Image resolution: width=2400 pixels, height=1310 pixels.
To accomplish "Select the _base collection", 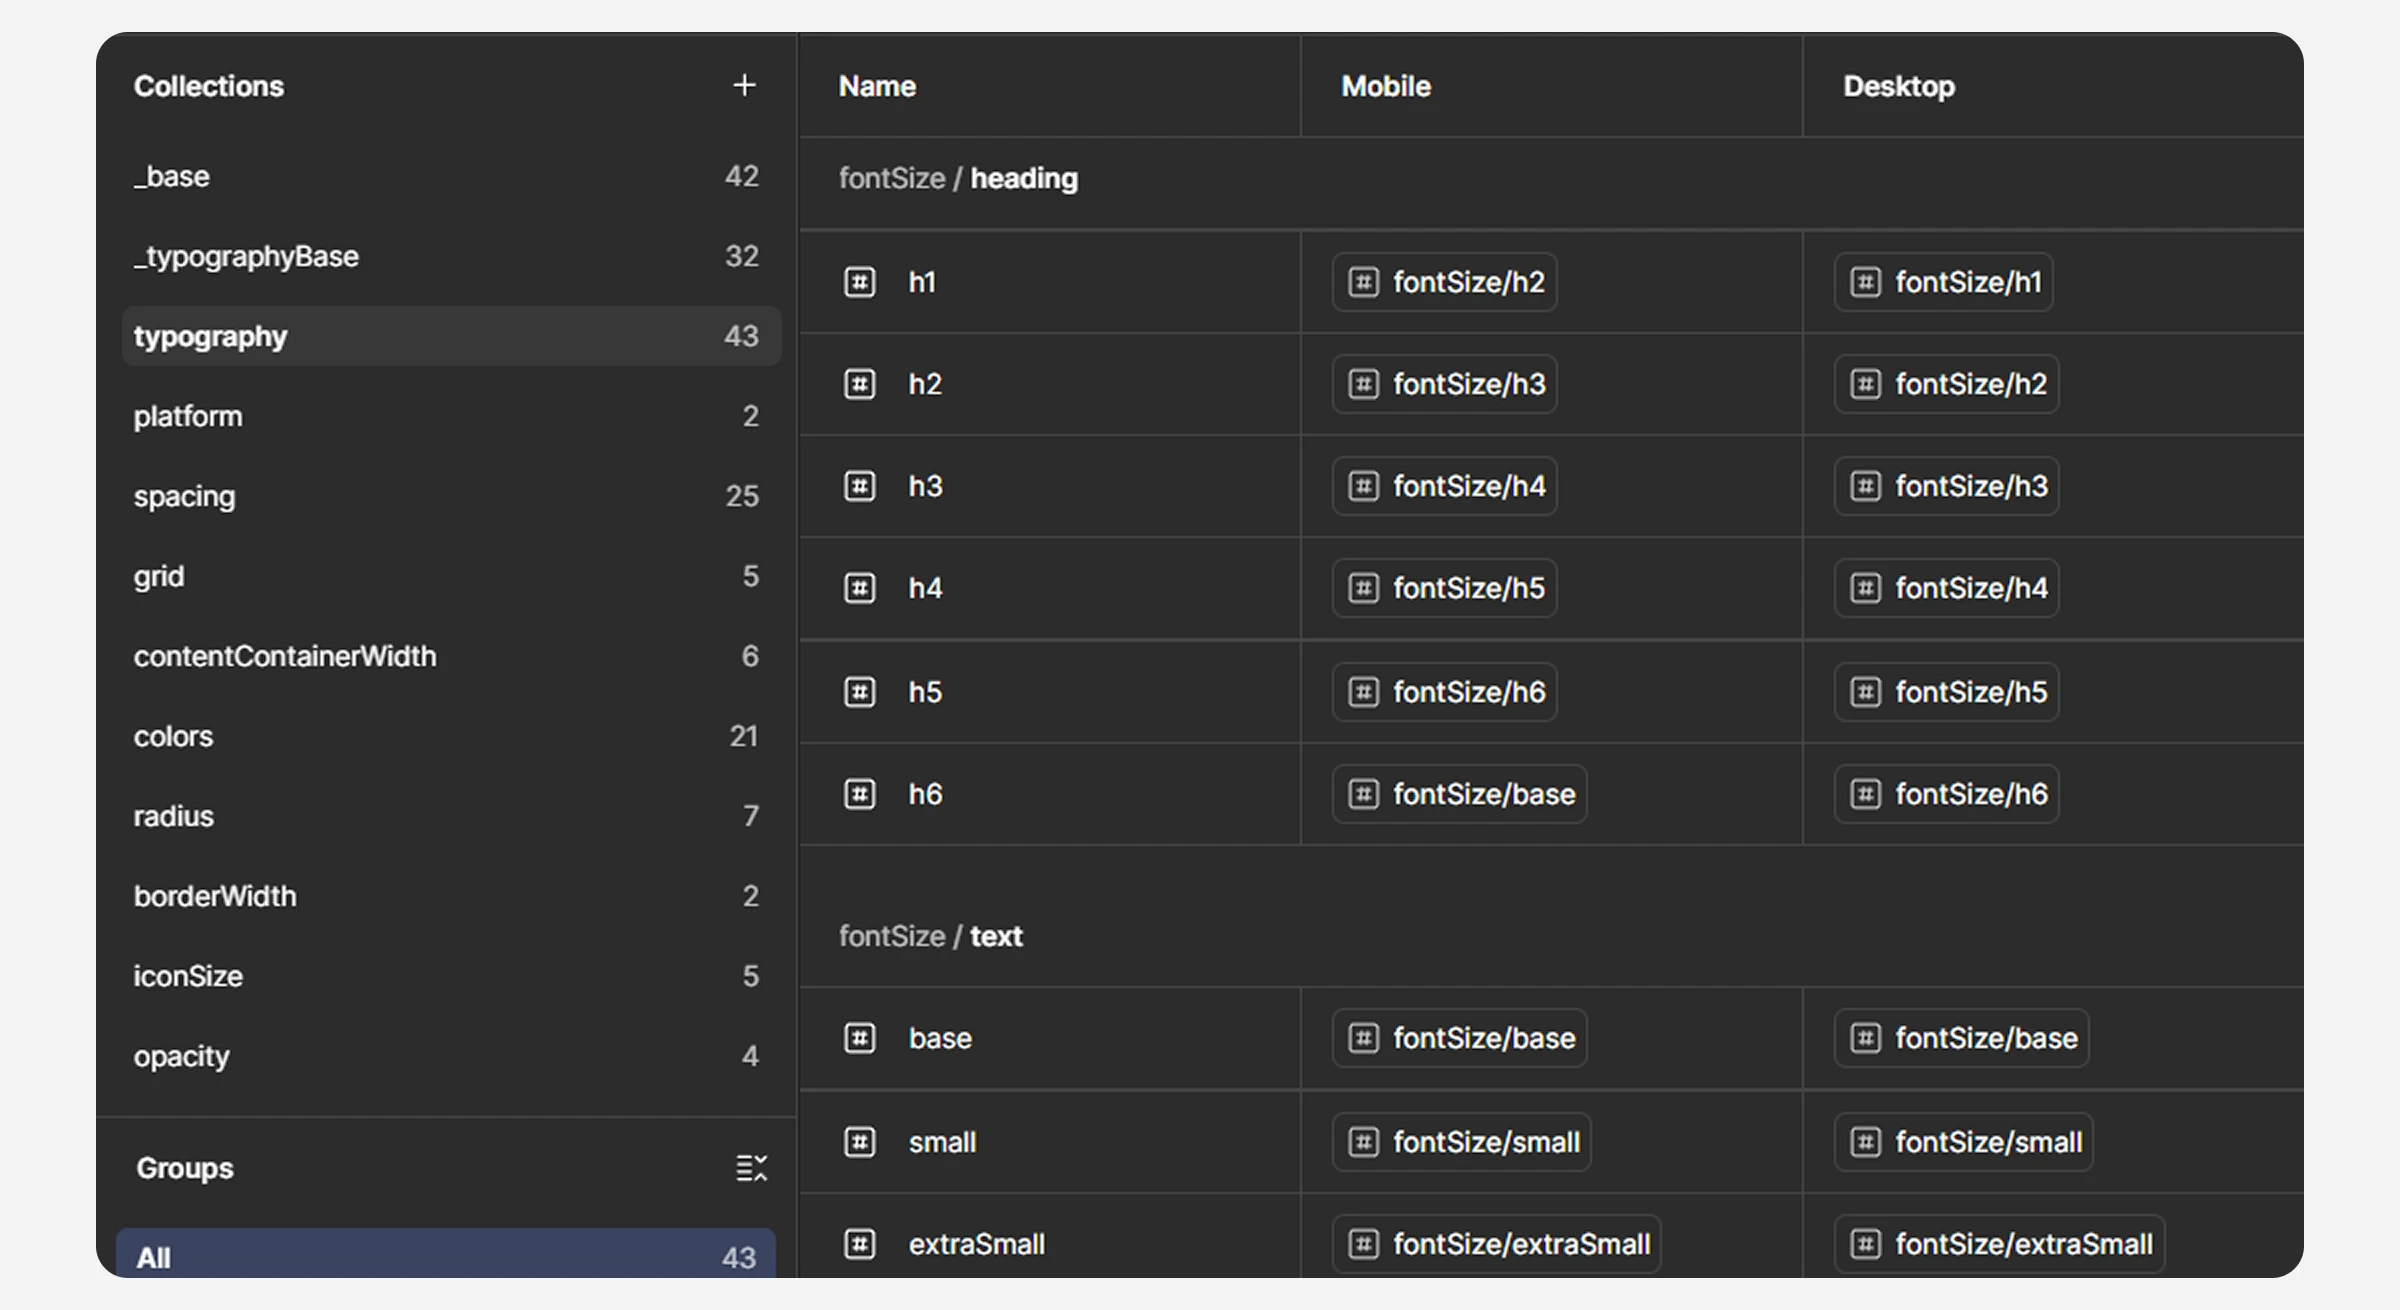I will 451,176.
